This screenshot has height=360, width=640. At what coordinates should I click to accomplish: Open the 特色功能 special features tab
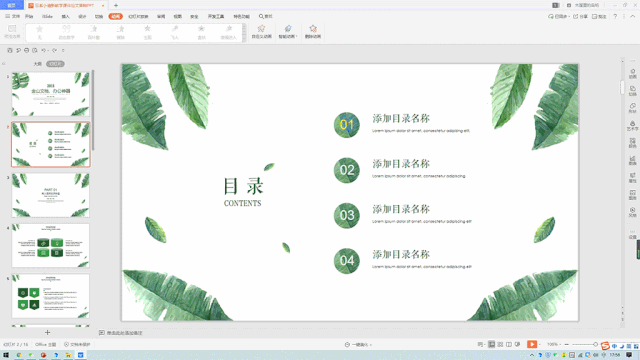click(241, 16)
